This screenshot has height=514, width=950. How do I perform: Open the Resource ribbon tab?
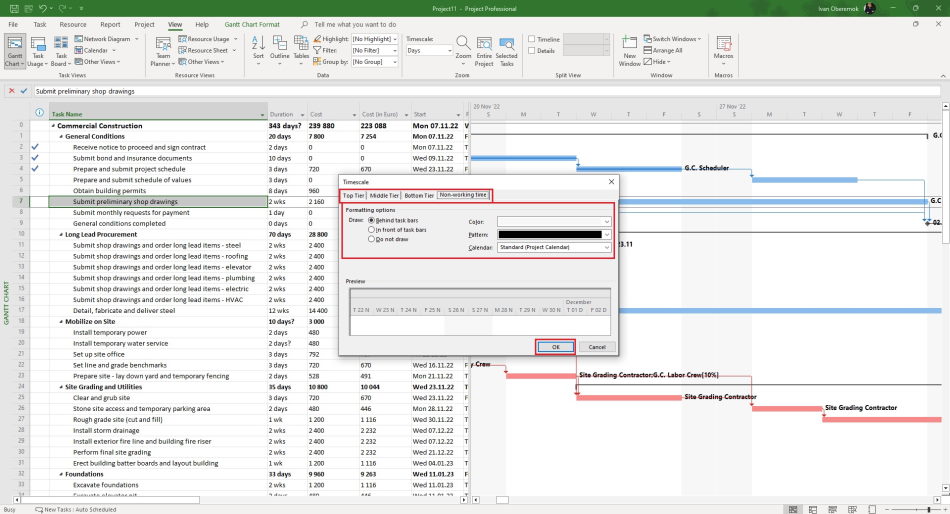pyautogui.click(x=73, y=25)
